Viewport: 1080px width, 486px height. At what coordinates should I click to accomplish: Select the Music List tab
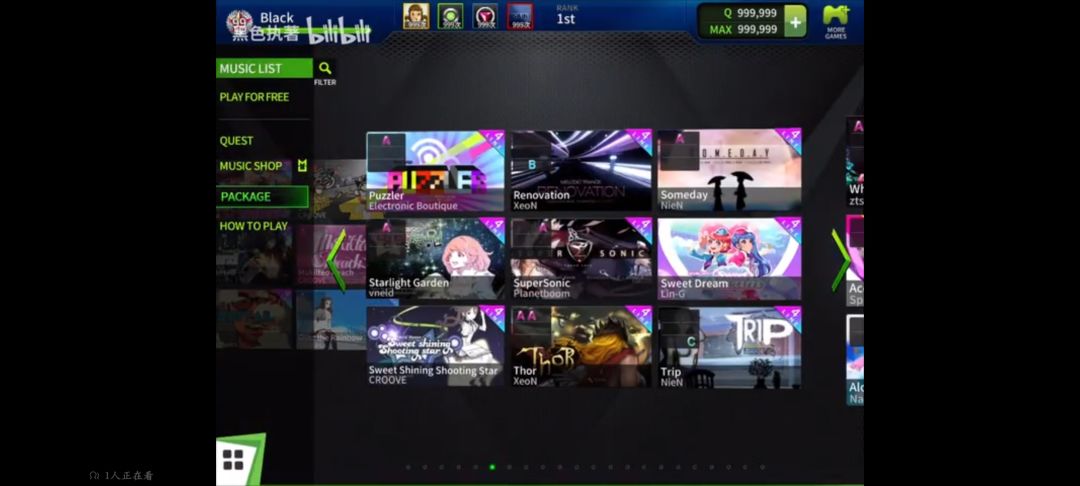[x=264, y=68]
